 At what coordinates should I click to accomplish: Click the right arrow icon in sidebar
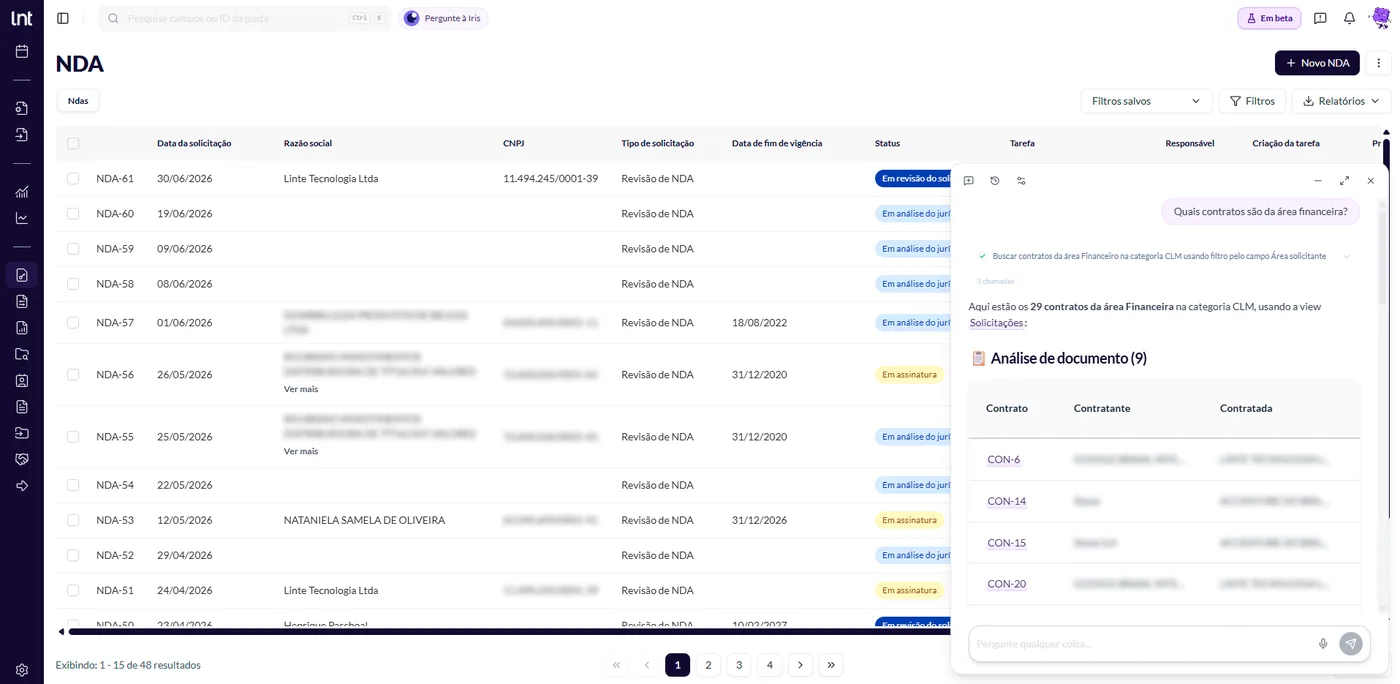point(22,486)
